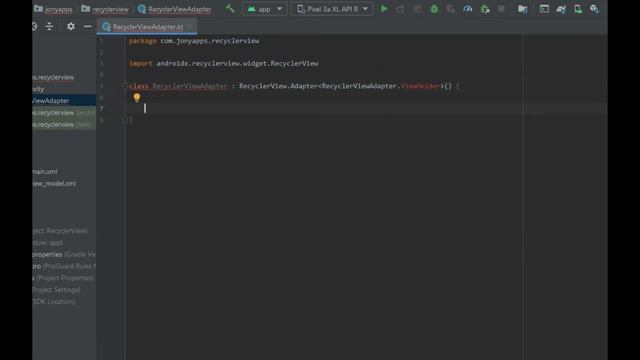Screen dimensions: 640x360
Task: Open Run Anything window icon
Action: pyautogui.click(x=544, y=9)
